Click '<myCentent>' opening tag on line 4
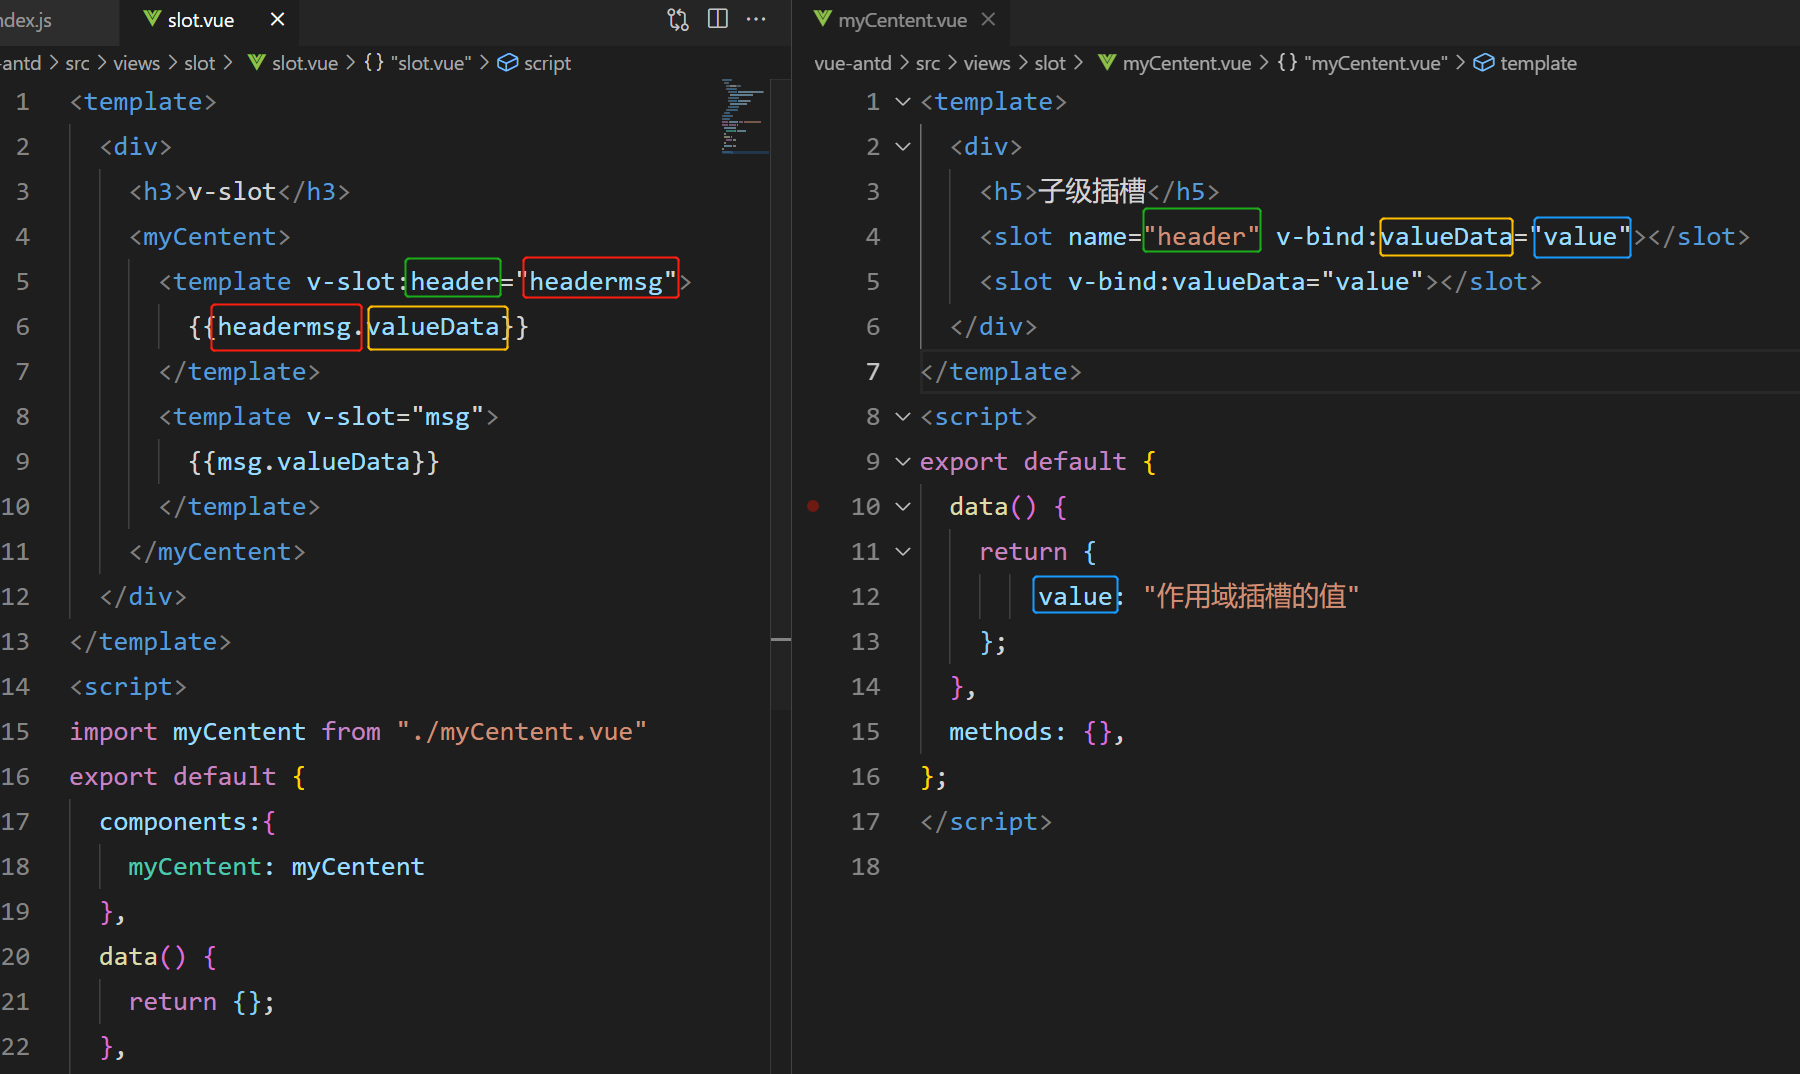The image size is (1800, 1074). coord(209,237)
